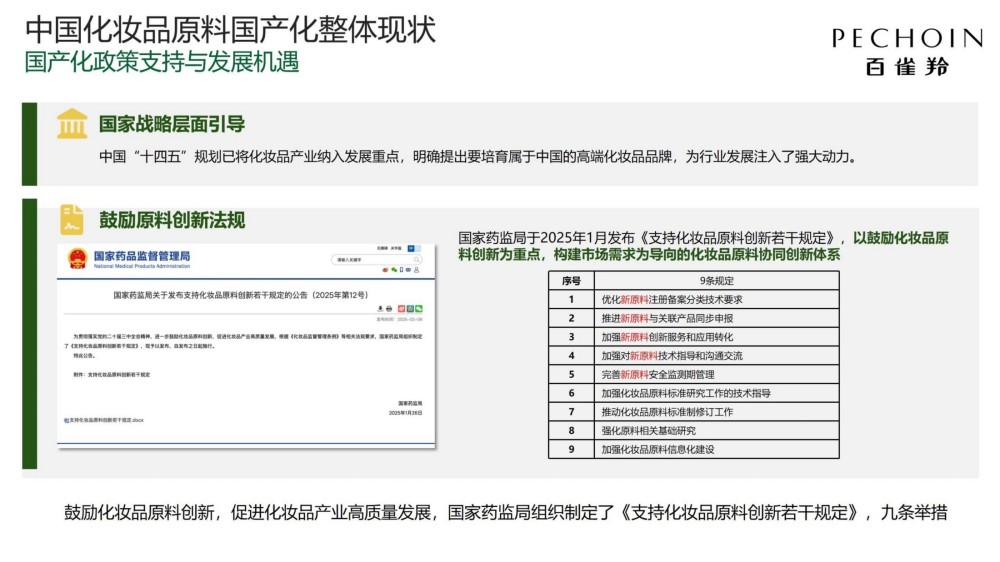Click the 关怀版 link at the webpage top

(397, 248)
